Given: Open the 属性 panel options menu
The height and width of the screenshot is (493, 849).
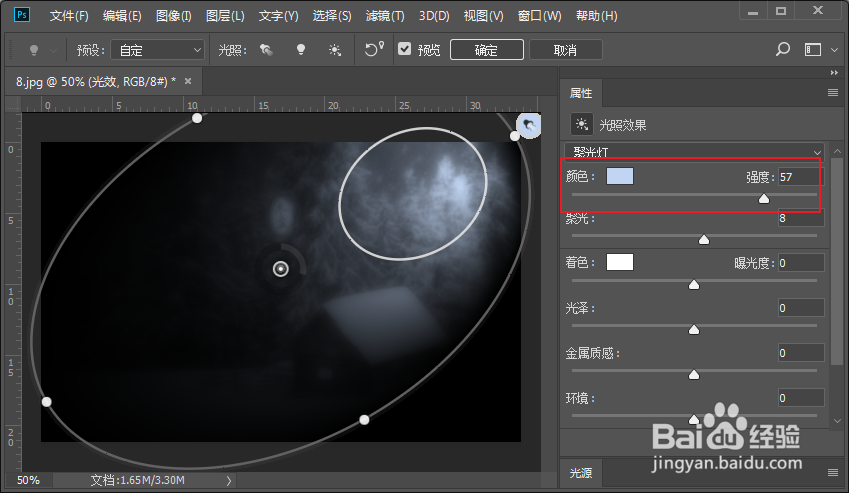Looking at the screenshot, I should coord(833,93).
